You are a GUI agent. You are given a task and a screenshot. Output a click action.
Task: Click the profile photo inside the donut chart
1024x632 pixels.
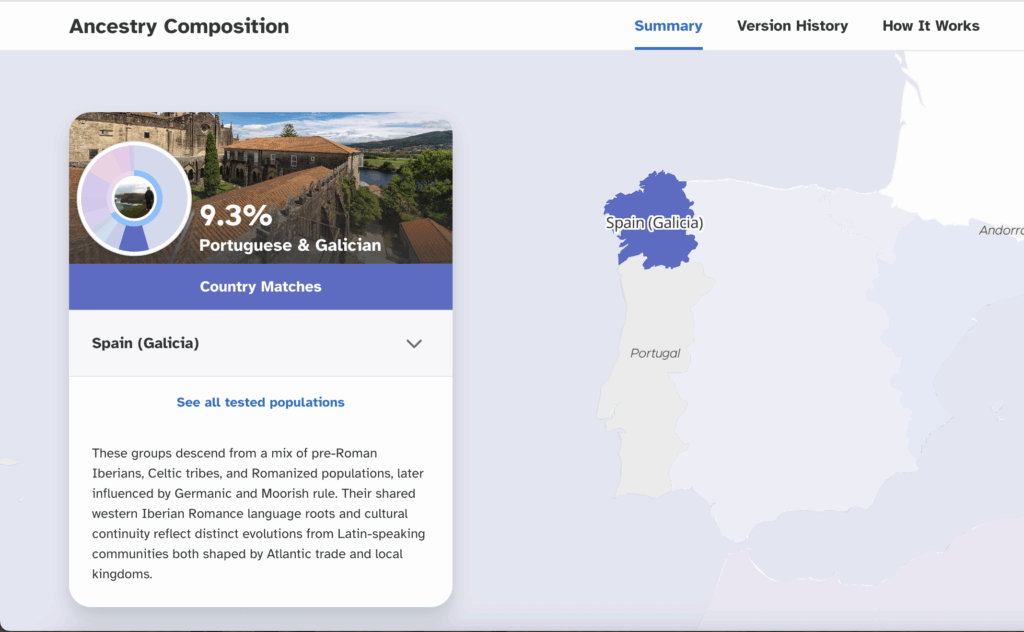tap(134, 198)
